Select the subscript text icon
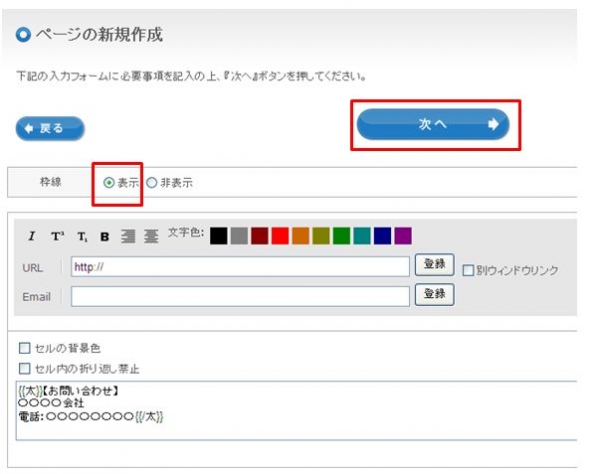This screenshot has height=474, width=599. pyautogui.click(x=82, y=237)
